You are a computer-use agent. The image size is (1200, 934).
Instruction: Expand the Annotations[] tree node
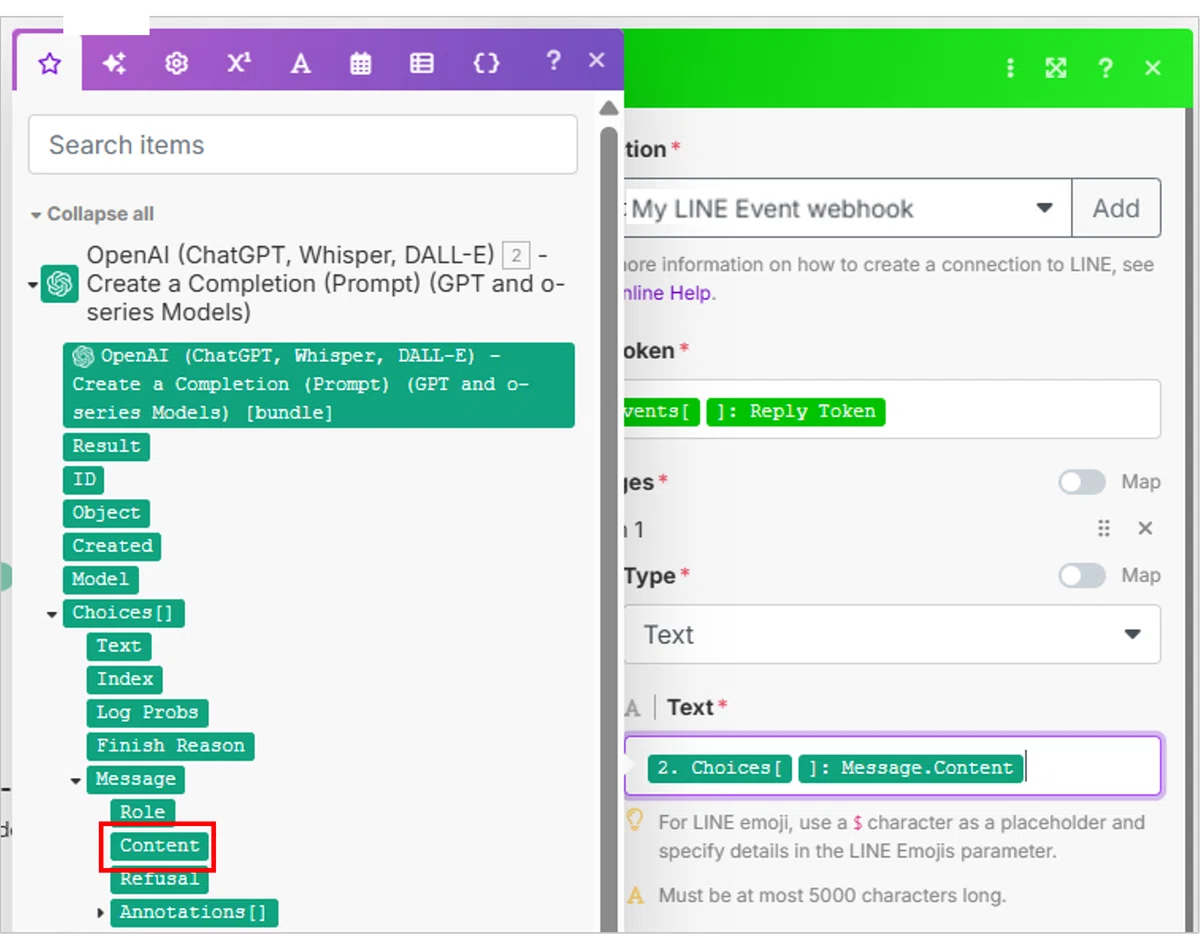click(x=100, y=913)
